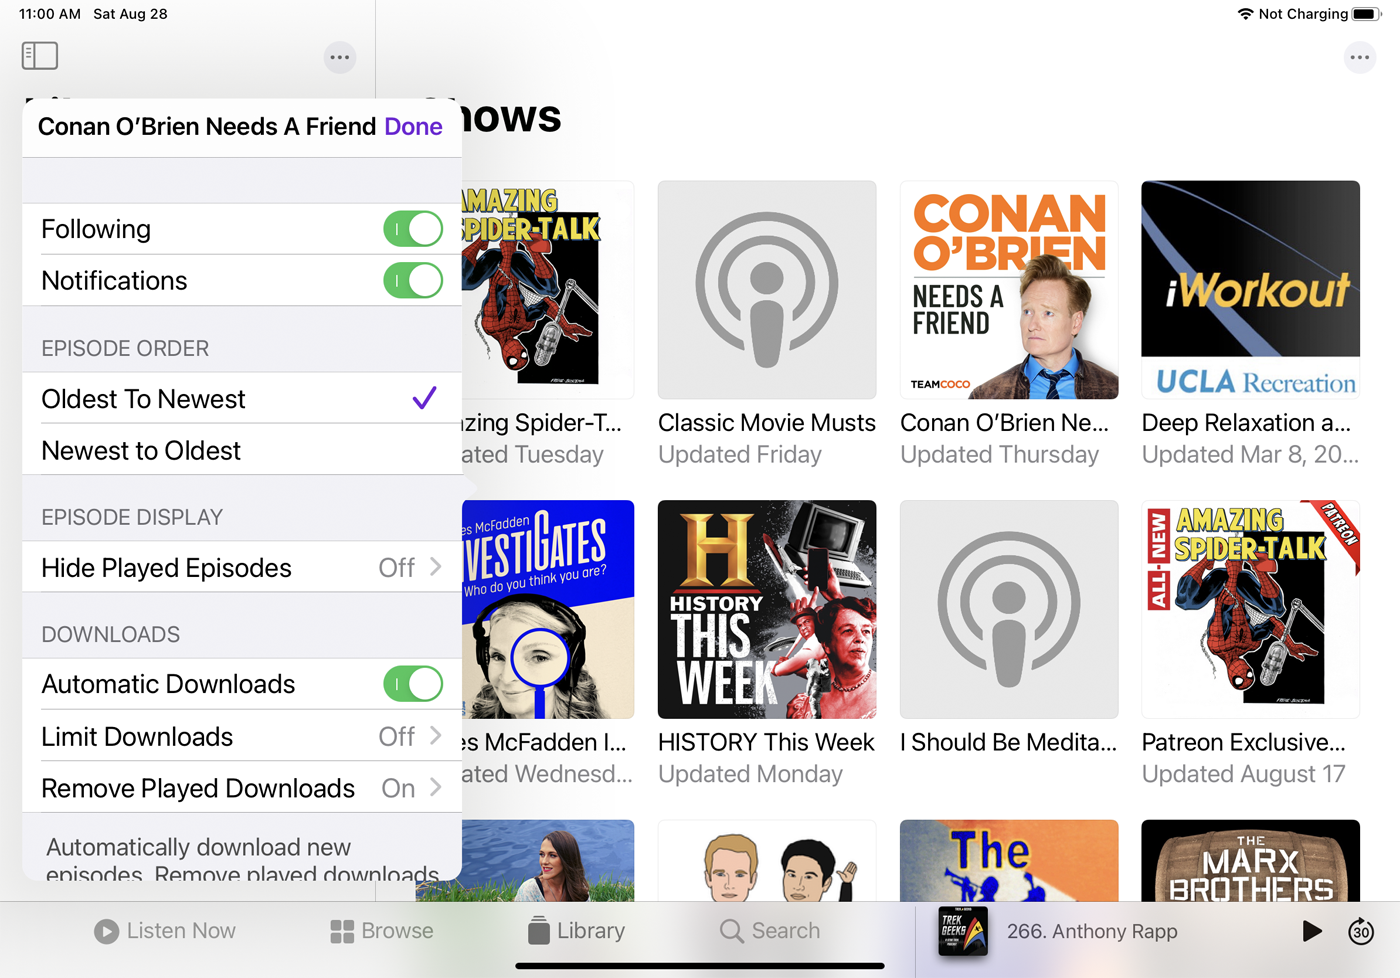This screenshot has height=978, width=1400.
Task: Open the iWorkout UCLA Recreation artwork
Action: 1251,290
